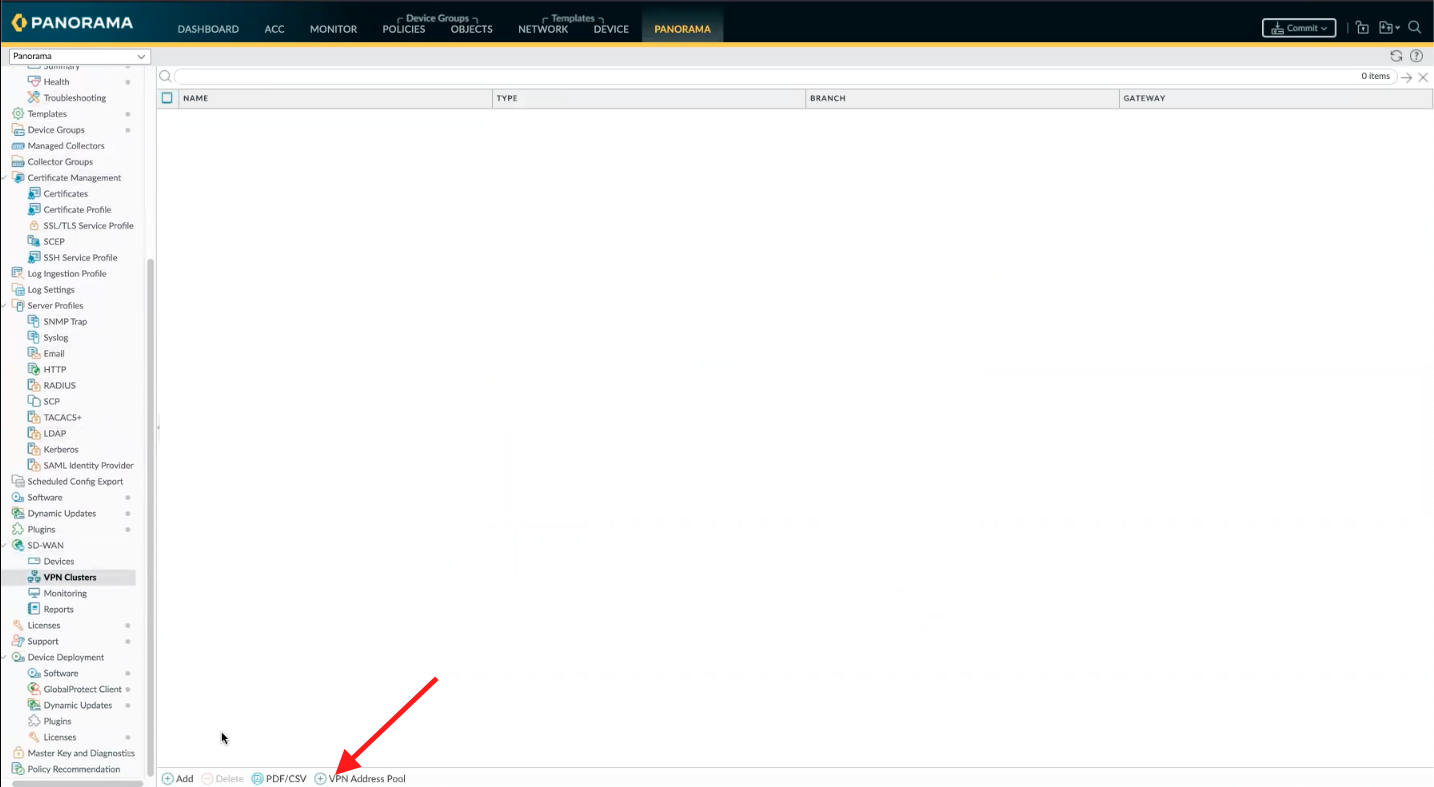This screenshot has width=1434, height=787.
Task: Open the SCEP certificate settings
Action: point(54,241)
